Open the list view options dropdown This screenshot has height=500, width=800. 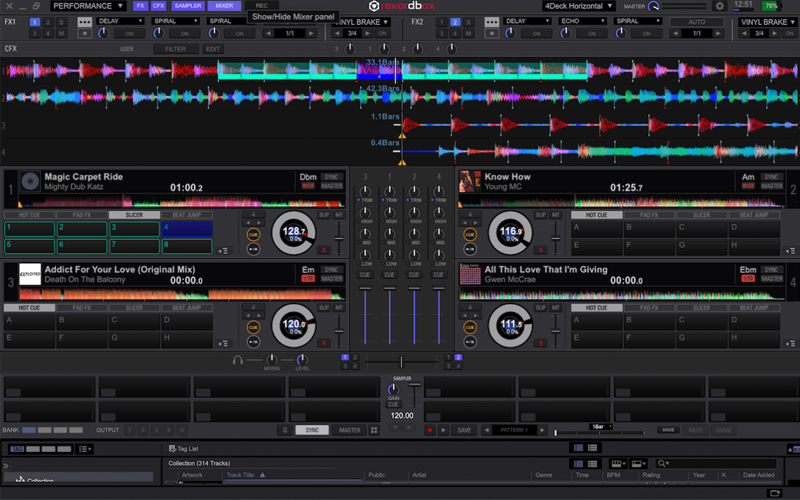(85, 449)
